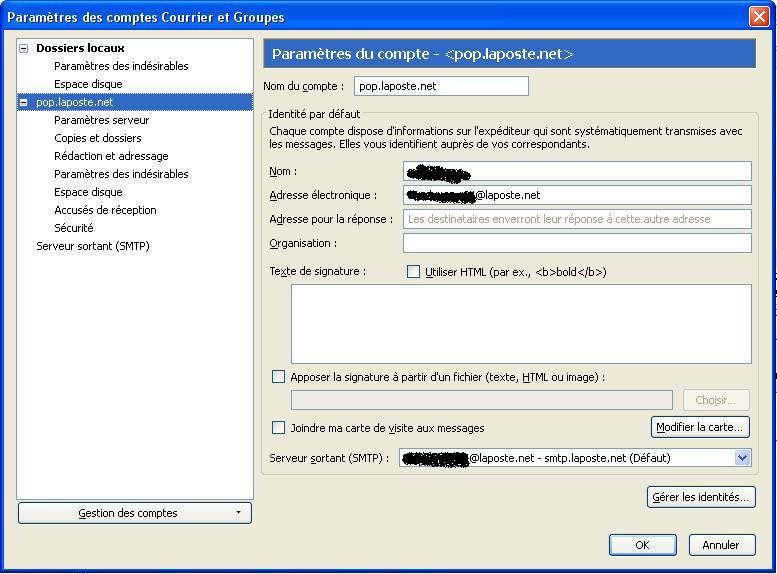Select Dossiers locaux in the tree

coord(80,48)
